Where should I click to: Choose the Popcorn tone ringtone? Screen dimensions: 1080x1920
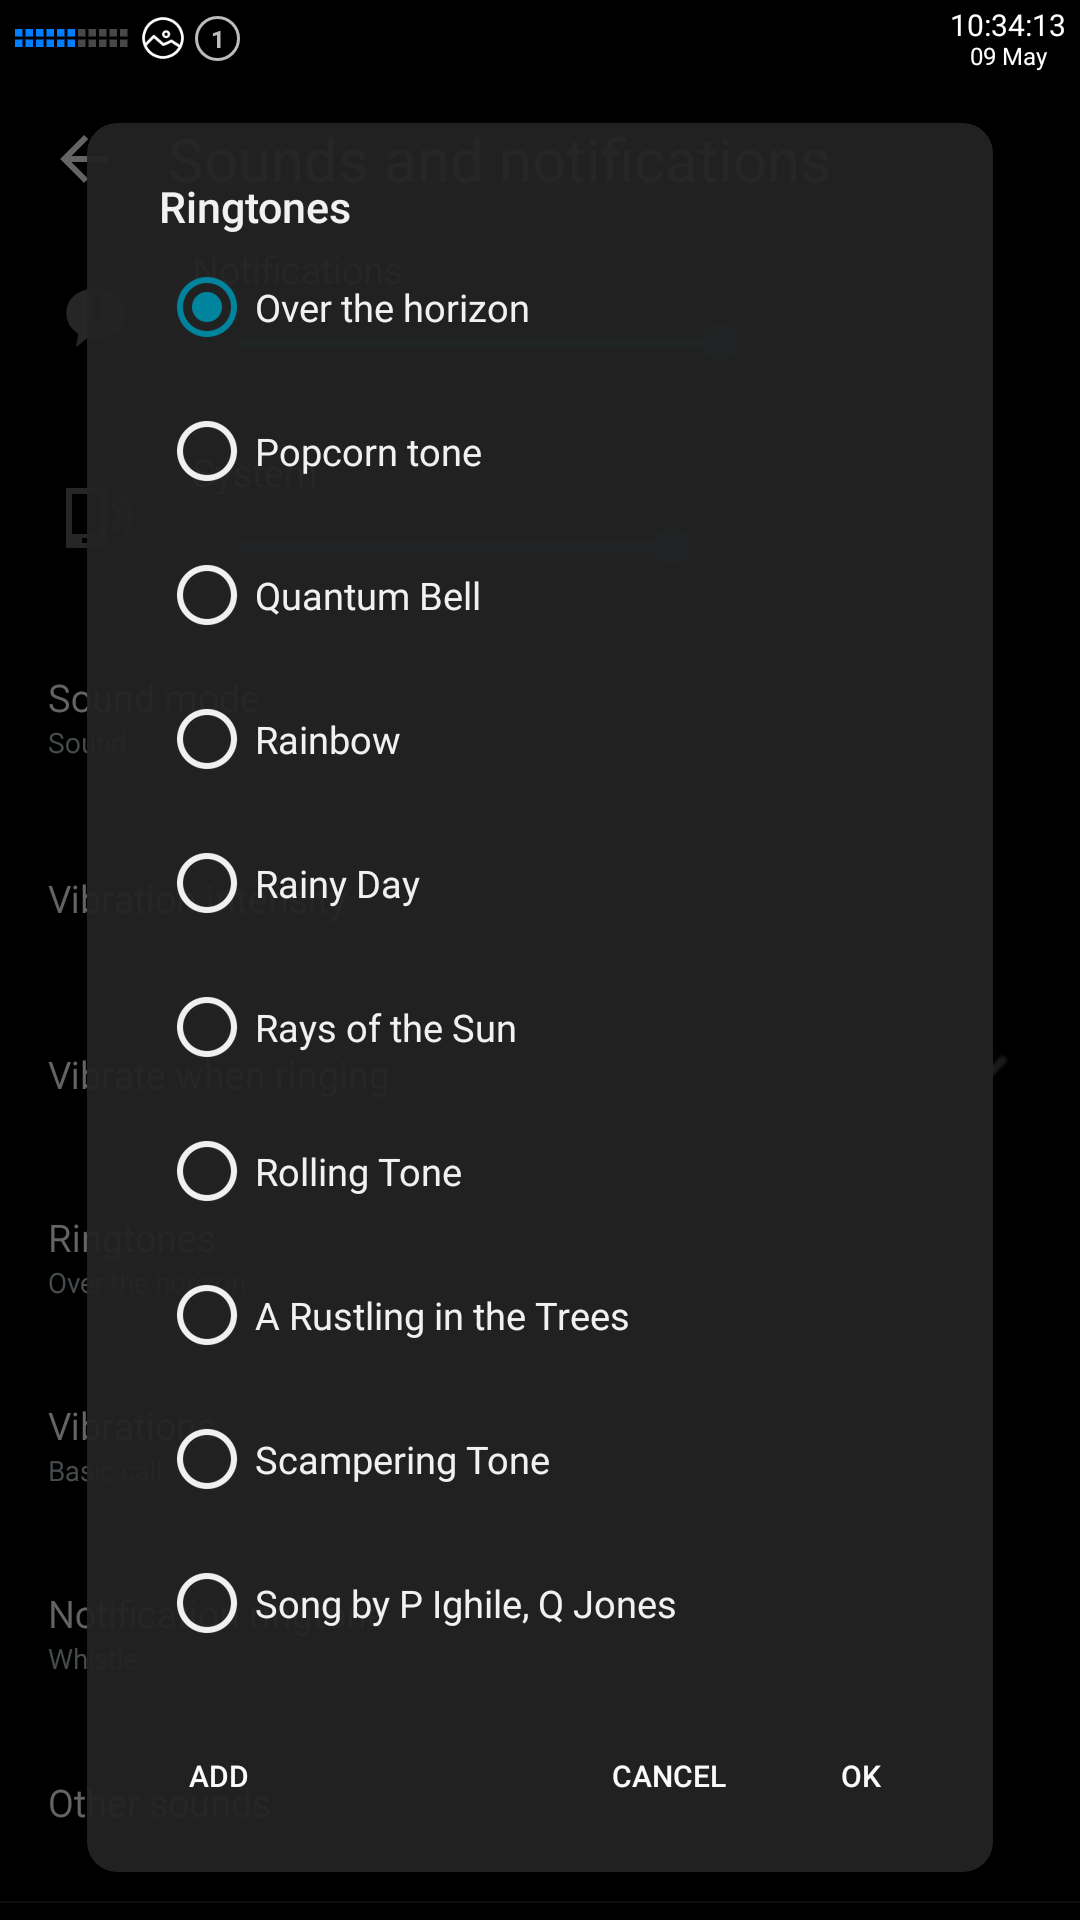coord(207,452)
